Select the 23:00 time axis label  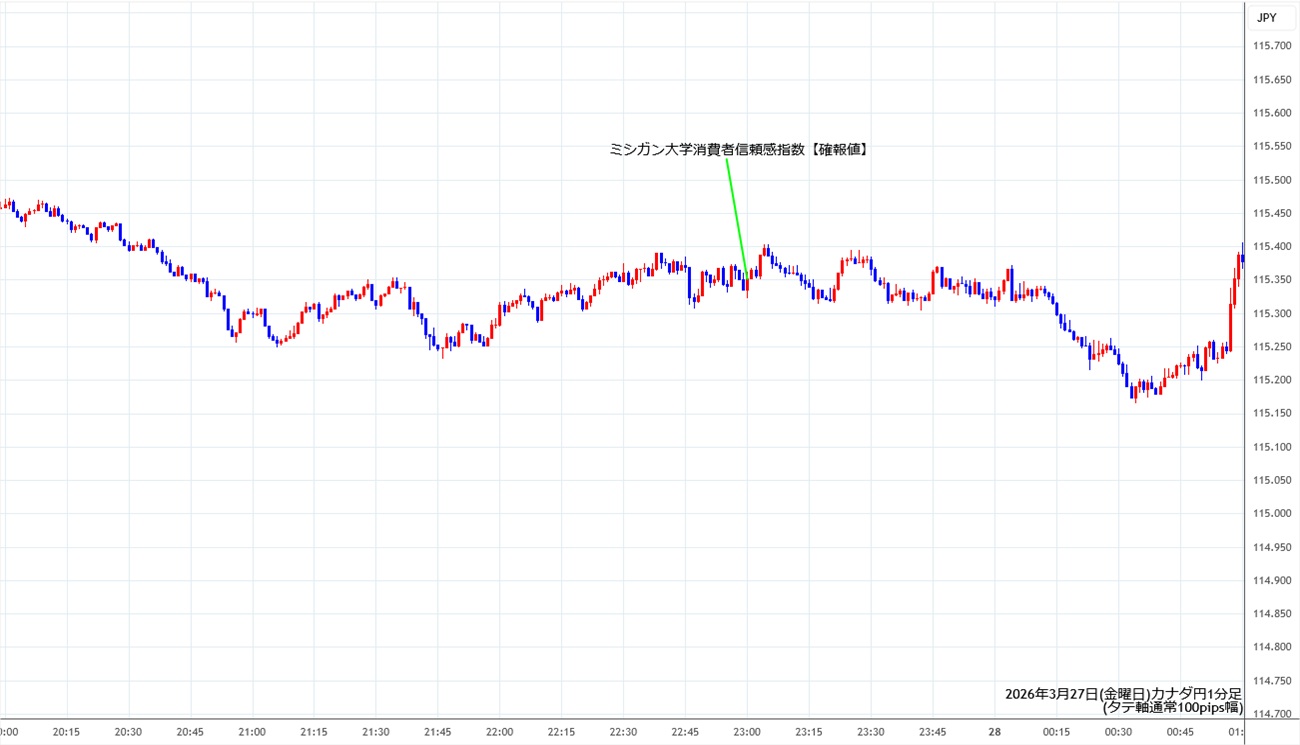(747, 732)
